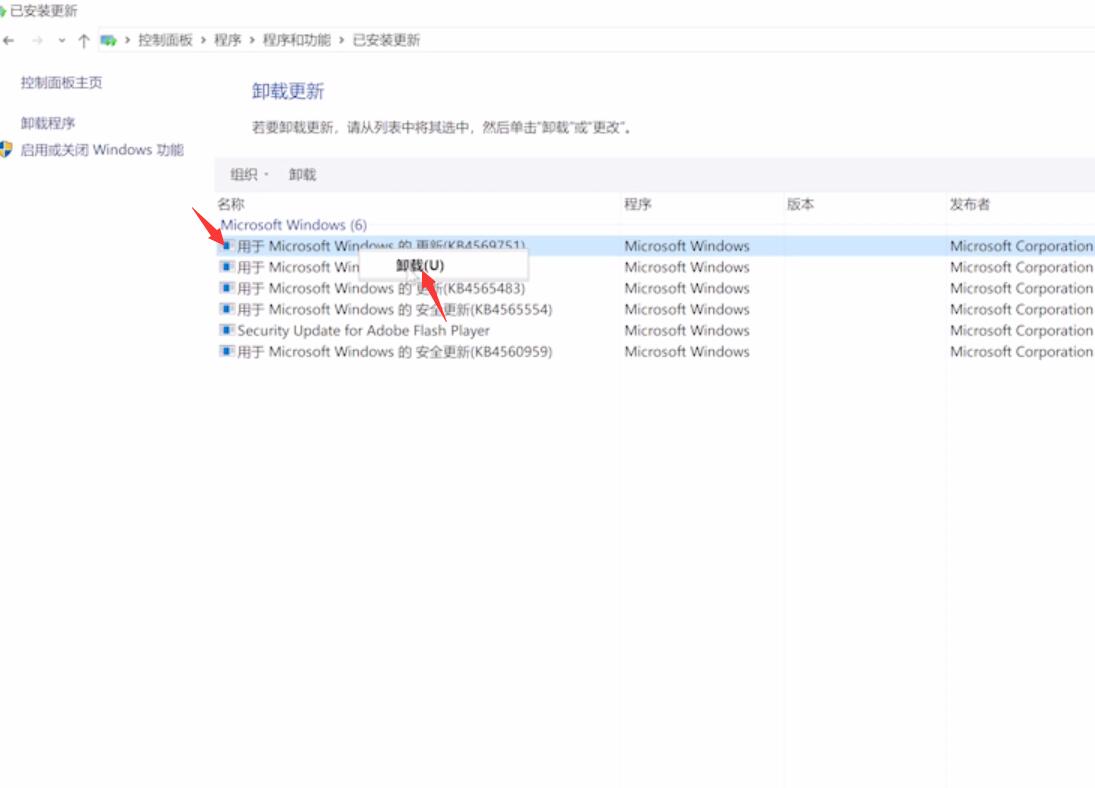Click Microsoft Corporation in the KB4560959 row
The height and width of the screenshot is (788, 1095).
tap(1021, 351)
